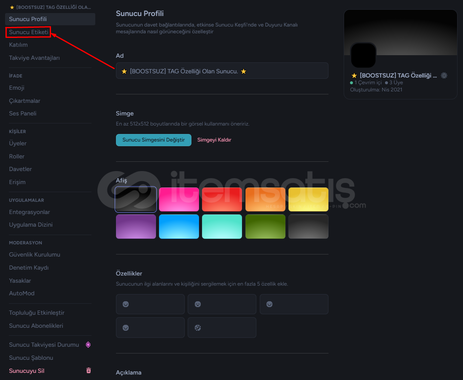Select the red banner swatch
The width and height of the screenshot is (463, 380).
222,199
